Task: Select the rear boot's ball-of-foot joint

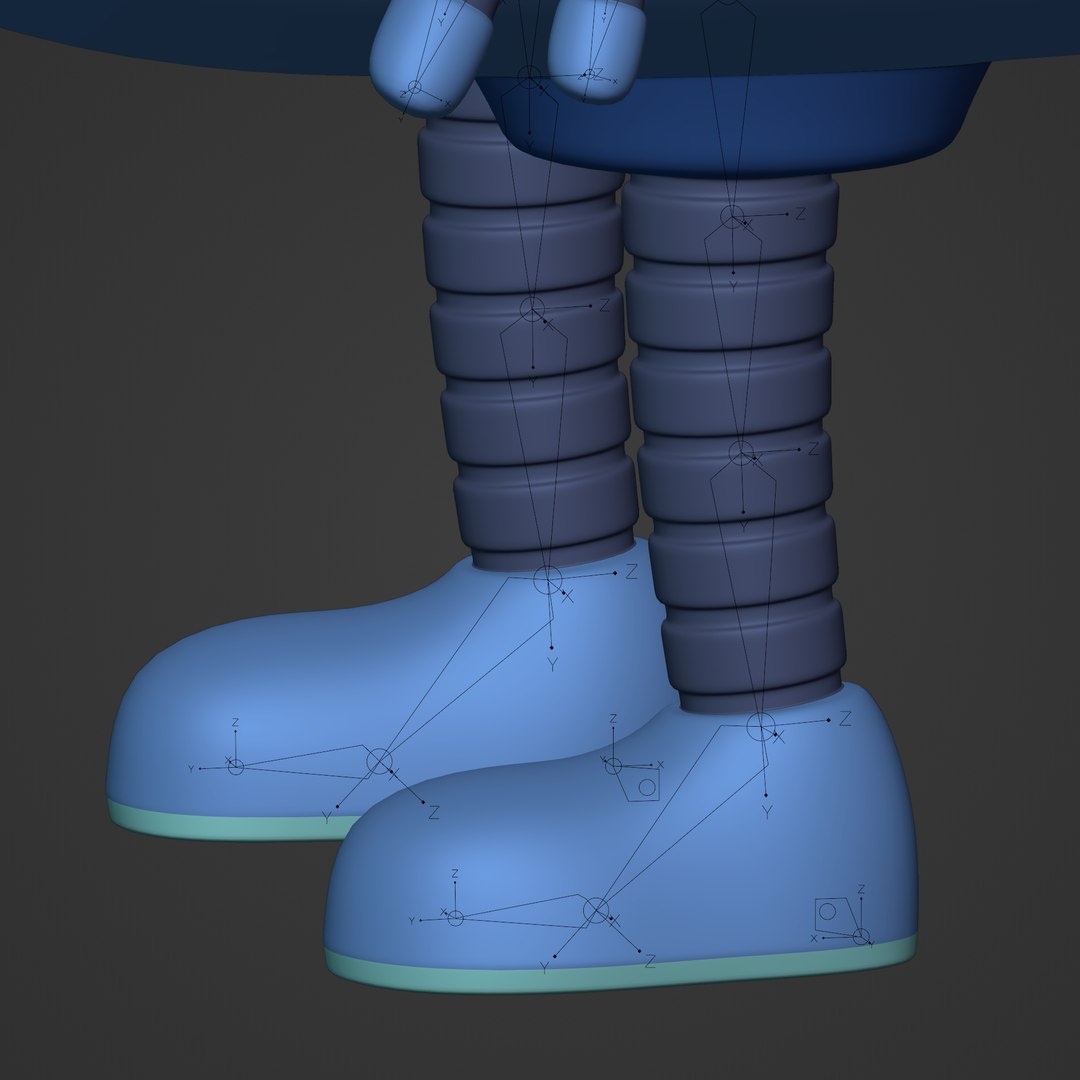Action: [379, 761]
